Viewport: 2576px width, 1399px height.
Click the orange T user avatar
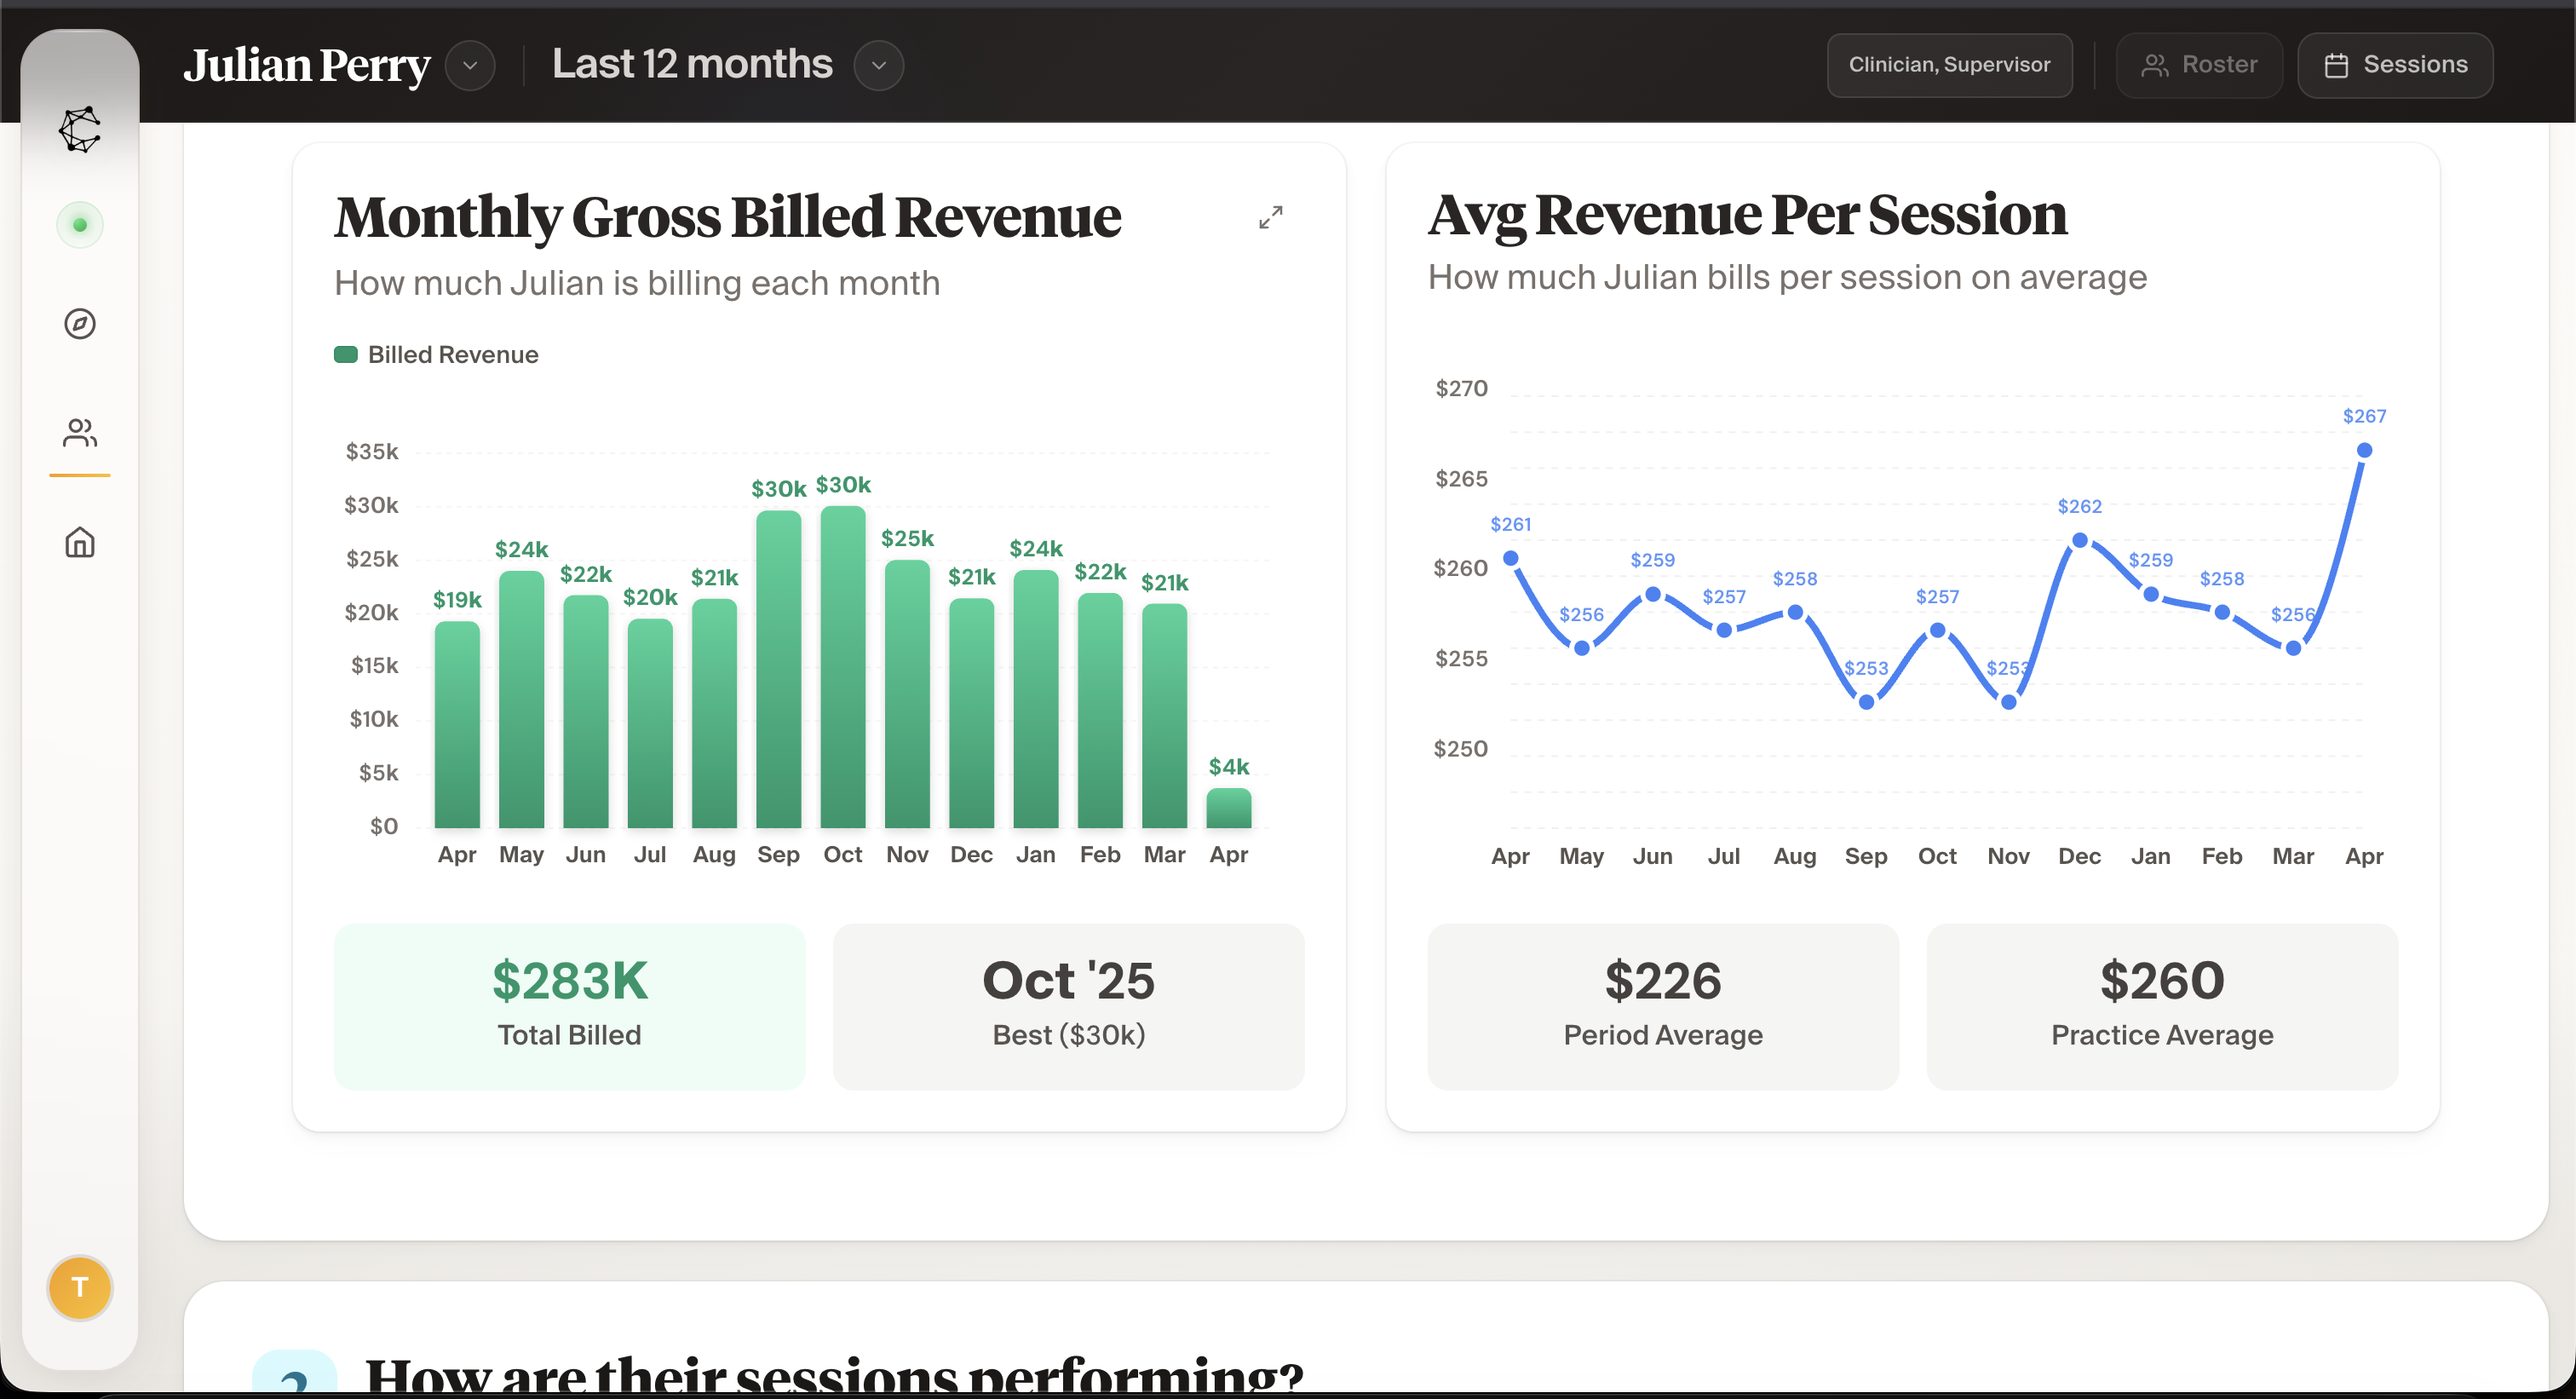tap(80, 1287)
